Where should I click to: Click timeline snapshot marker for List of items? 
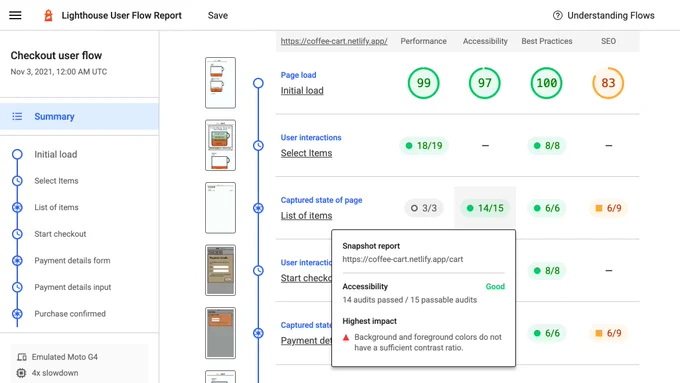(x=258, y=208)
